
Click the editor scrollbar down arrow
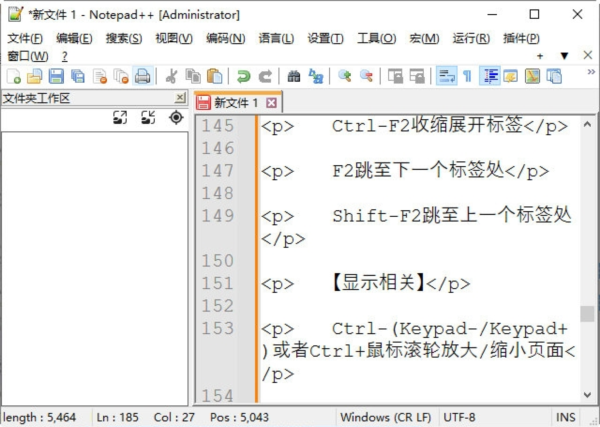[587, 395]
